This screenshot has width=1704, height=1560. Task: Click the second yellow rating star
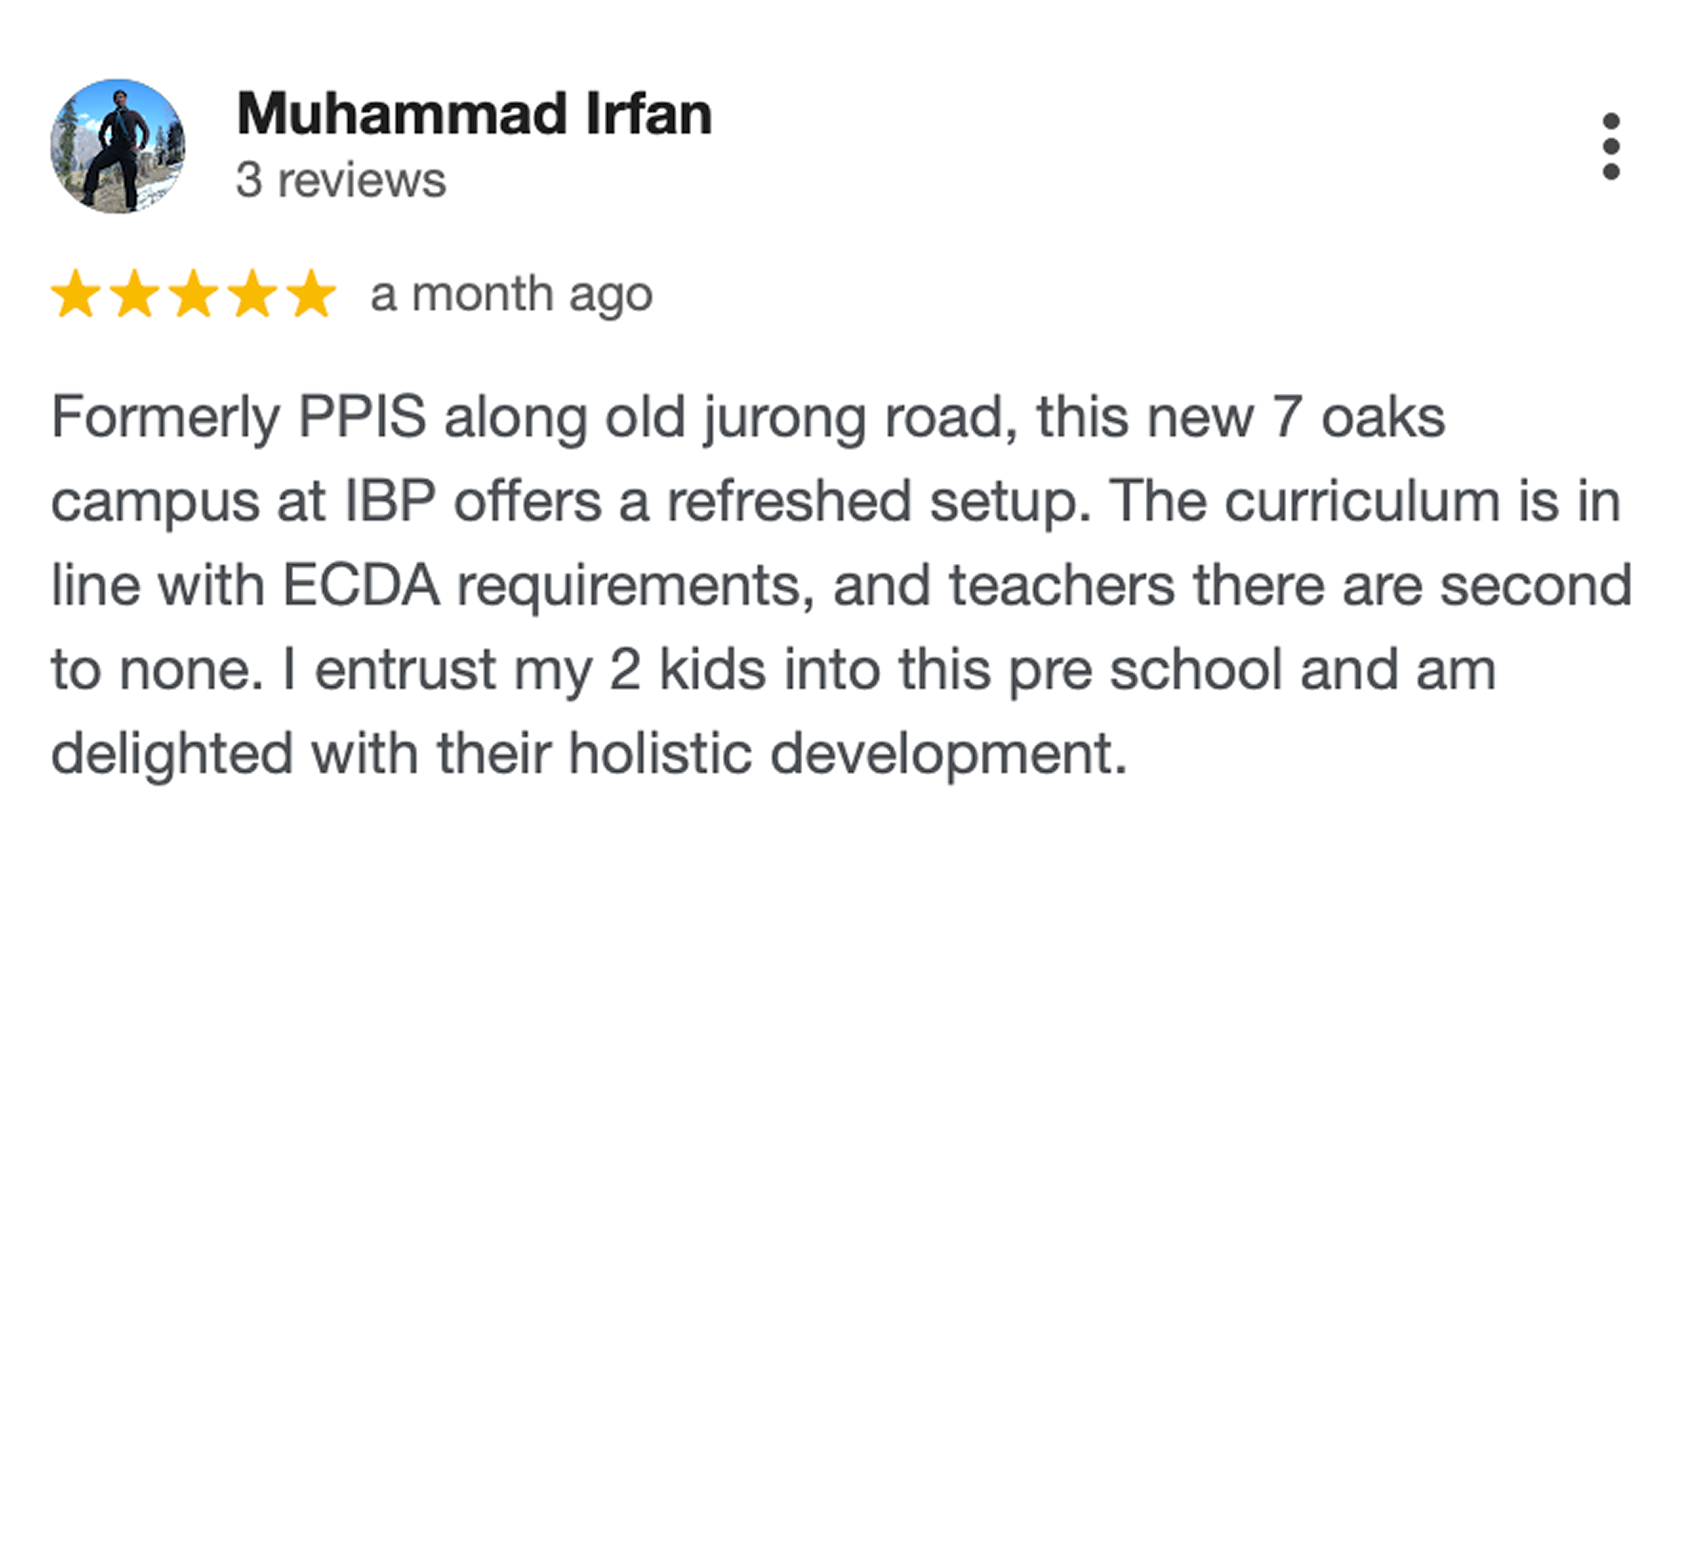134,294
